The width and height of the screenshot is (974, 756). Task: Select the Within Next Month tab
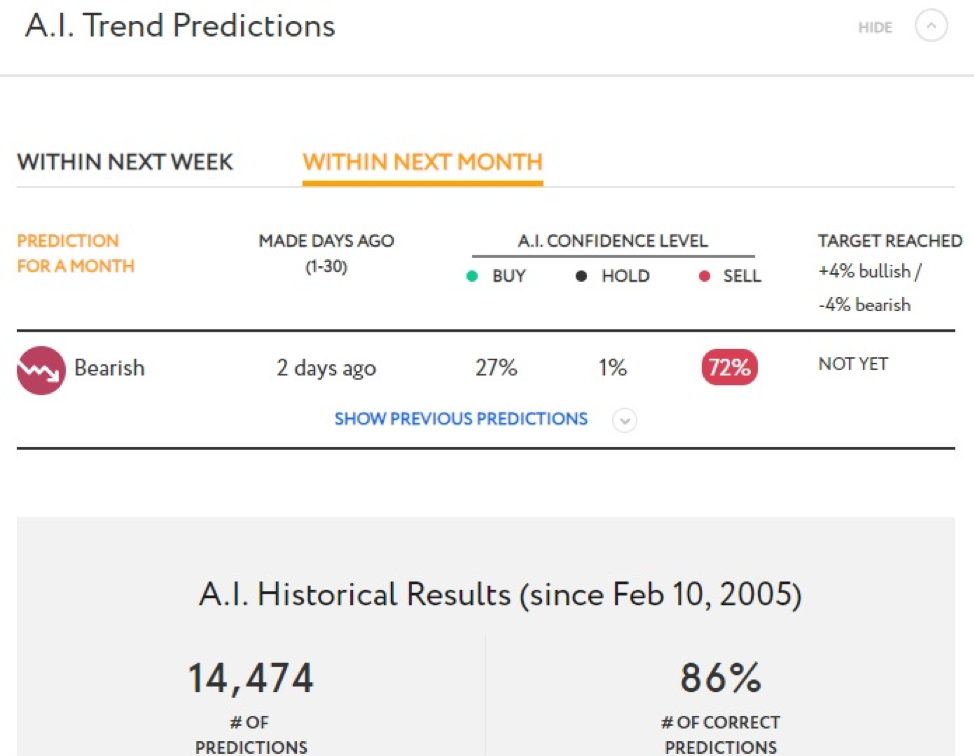point(422,162)
